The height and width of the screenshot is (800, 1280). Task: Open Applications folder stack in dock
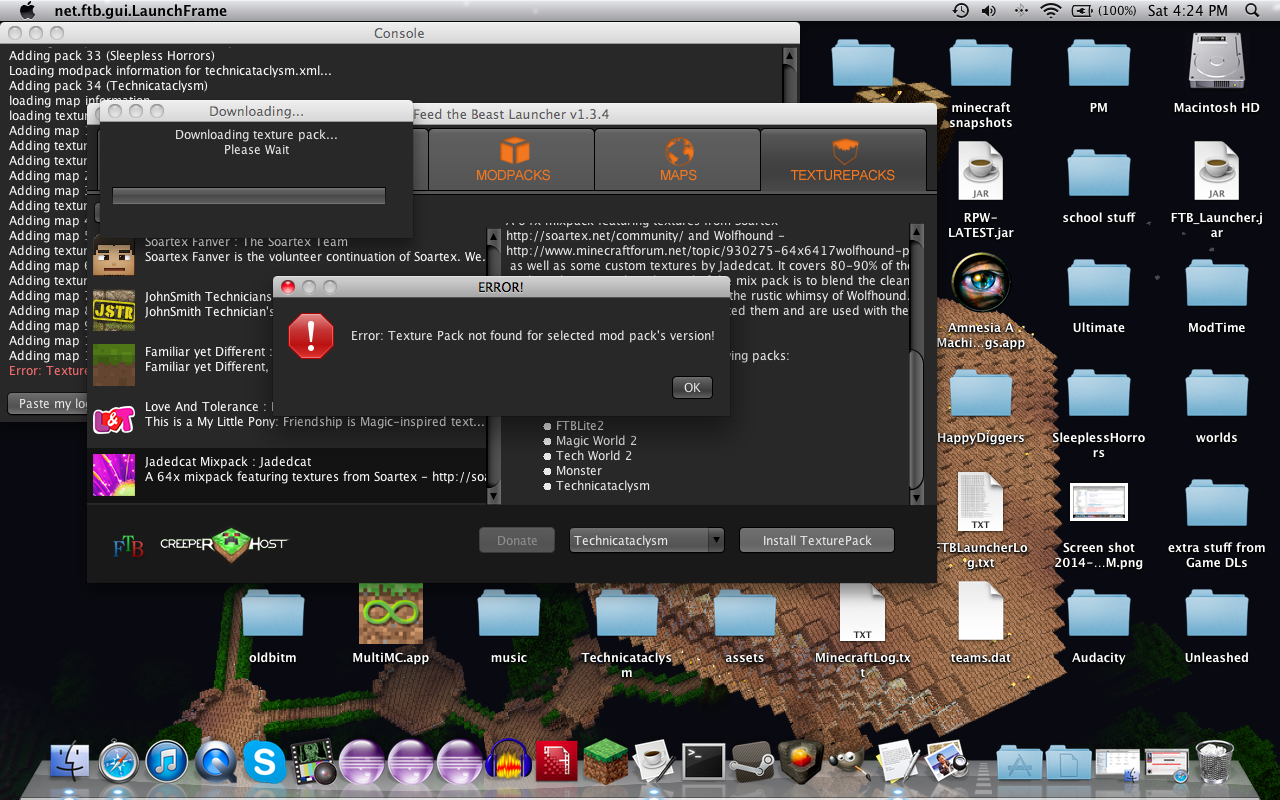(1019, 763)
